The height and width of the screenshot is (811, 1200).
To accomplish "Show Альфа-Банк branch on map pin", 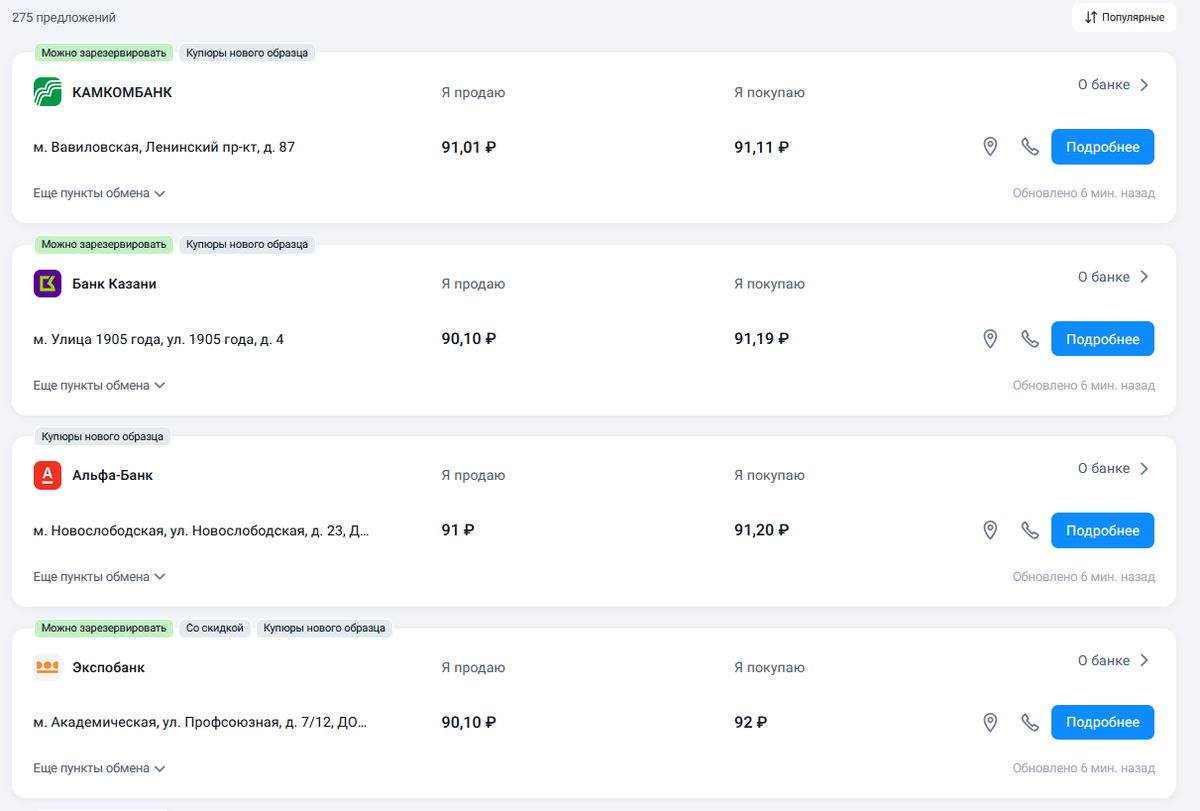I will (990, 530).
